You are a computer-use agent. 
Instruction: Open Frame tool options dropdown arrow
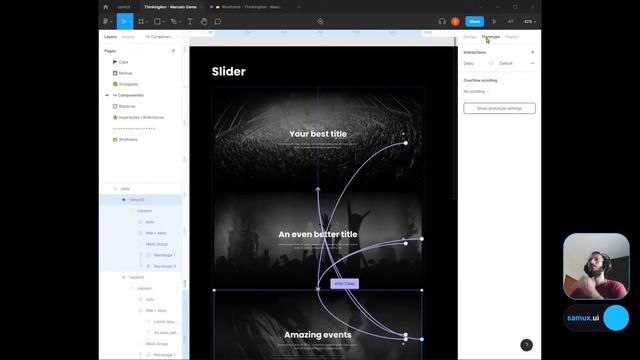point(147,22)
